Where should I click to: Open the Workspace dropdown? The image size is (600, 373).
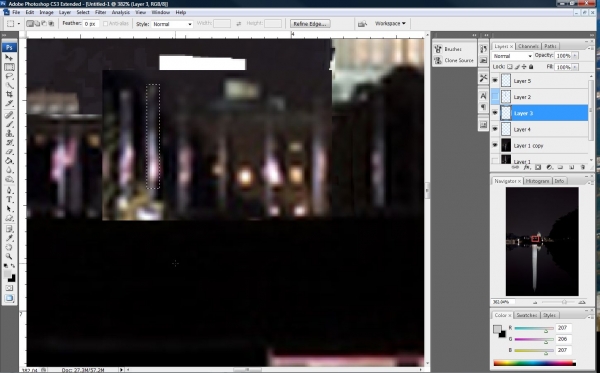[390, 24]
